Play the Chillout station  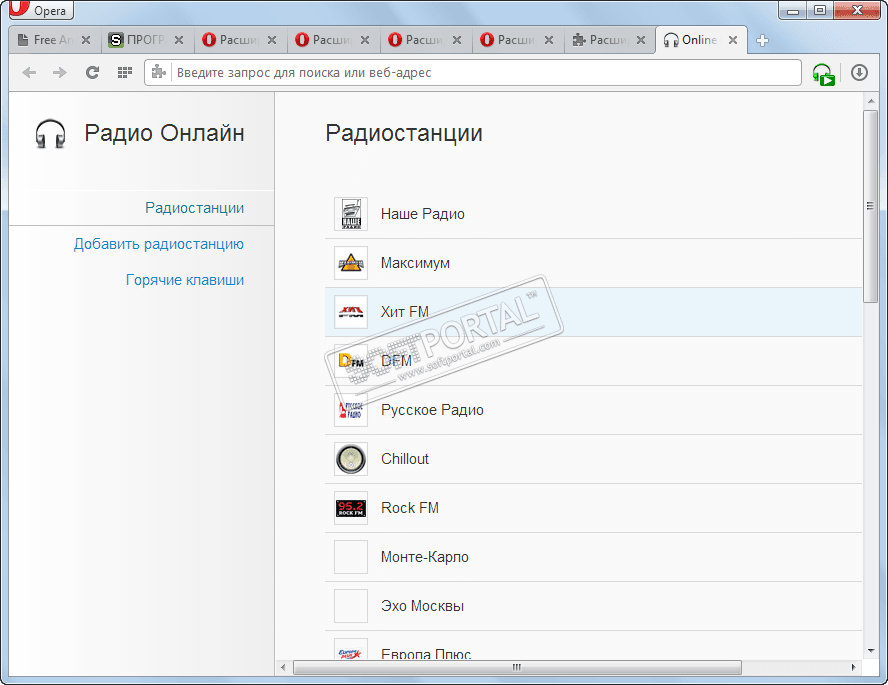click(x=594, y=459)
